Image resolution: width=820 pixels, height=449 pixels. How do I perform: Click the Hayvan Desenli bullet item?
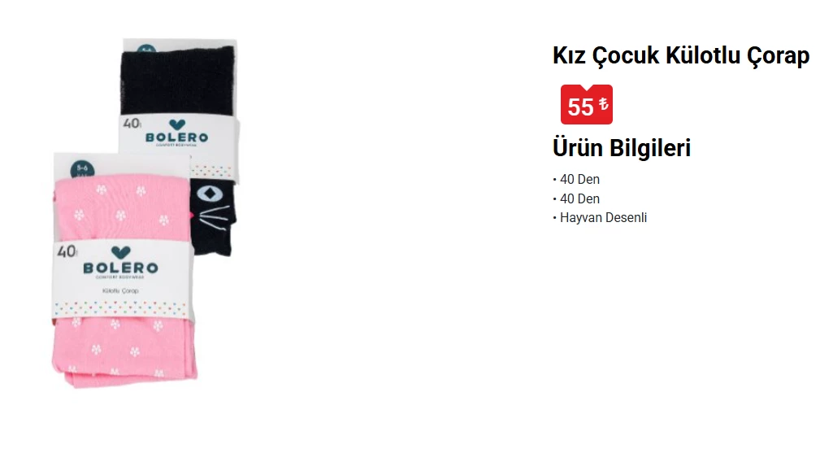[x=600, y=217]
